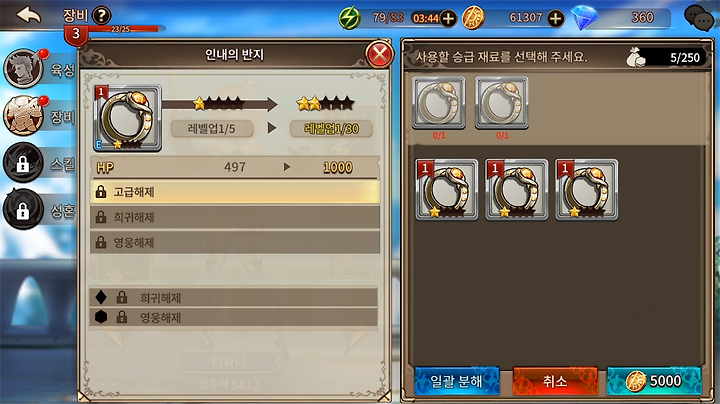Open the 장비 help question mark
Screen dimensions: 720x404
pyautogui.click(x=101, y=16)
